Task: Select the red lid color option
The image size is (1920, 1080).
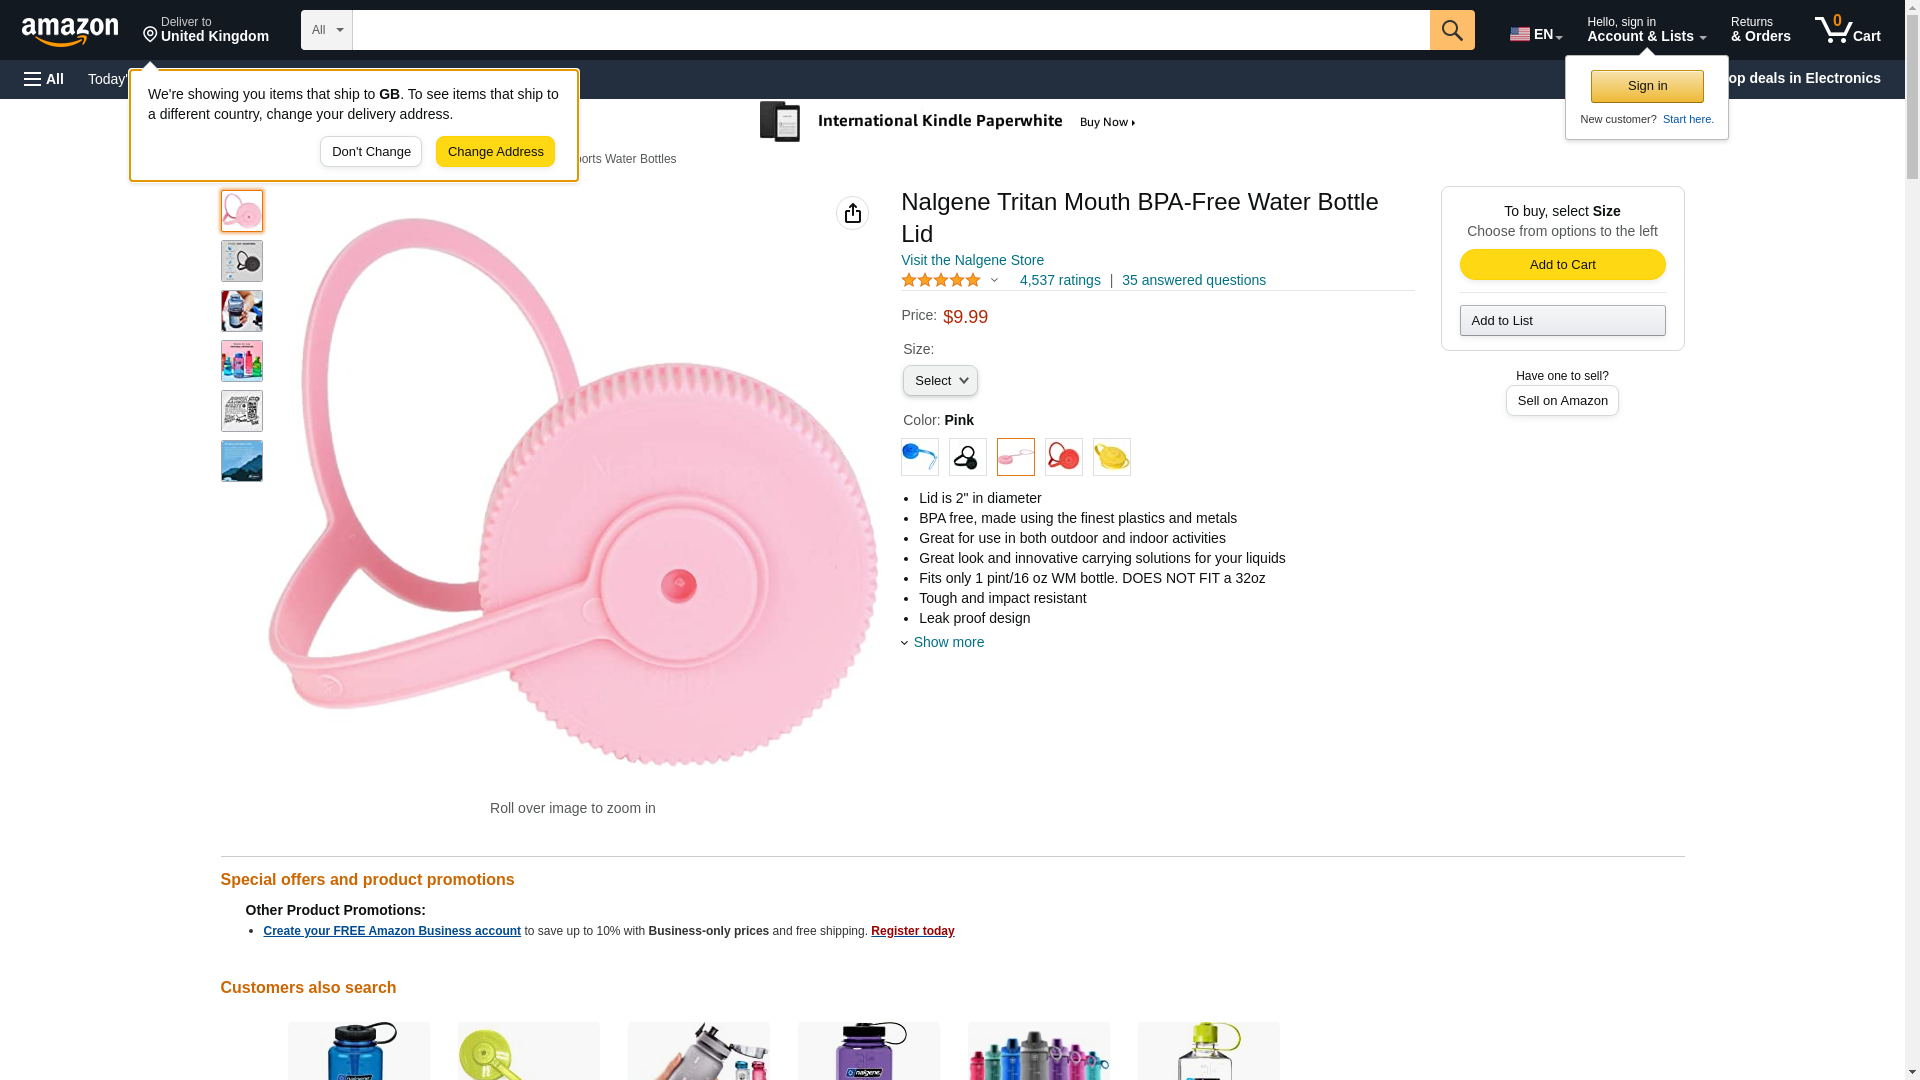Action: coord(1063,457)
